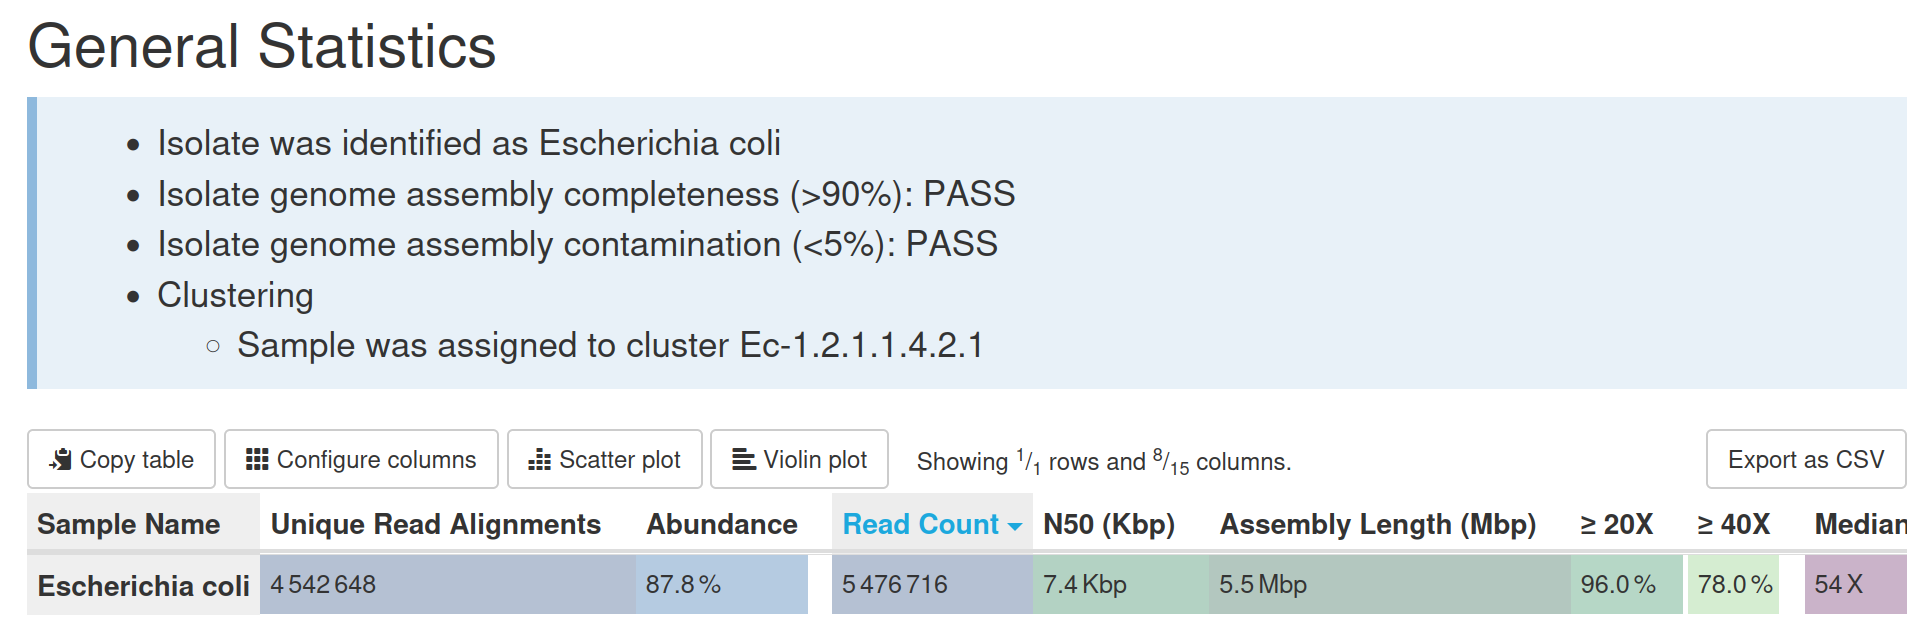
Task: Click the ≥ 20X coverage cell
Action: (1613, 585)
